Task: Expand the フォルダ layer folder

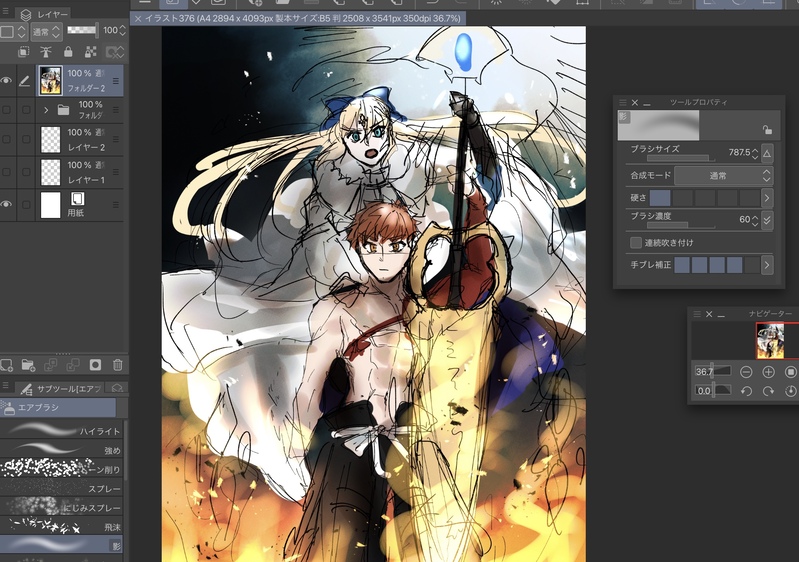Action: [46, 110]
